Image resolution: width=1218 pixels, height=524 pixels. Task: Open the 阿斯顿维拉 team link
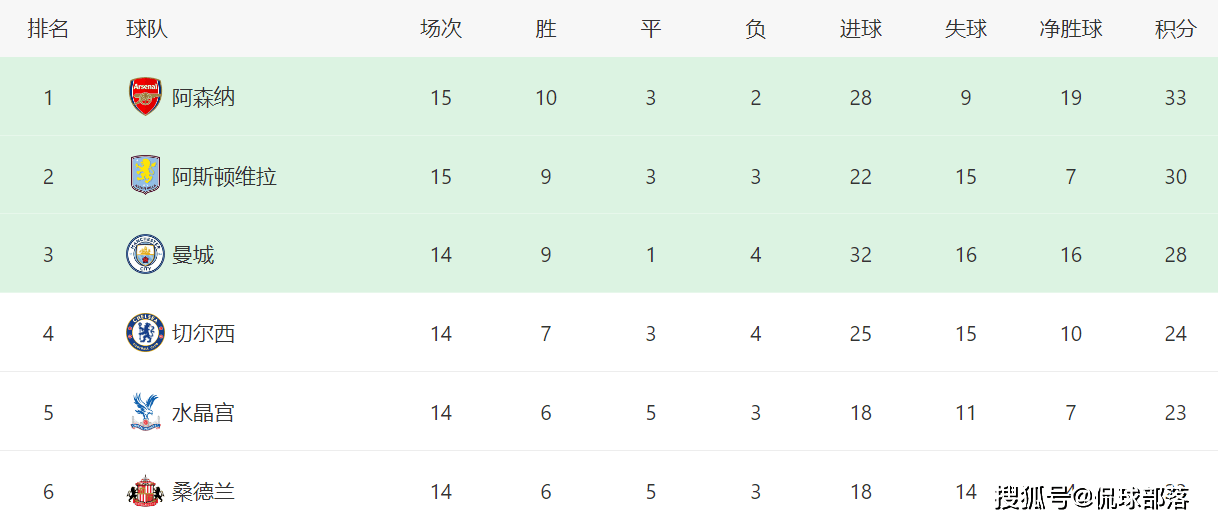(x=224, y=177)
